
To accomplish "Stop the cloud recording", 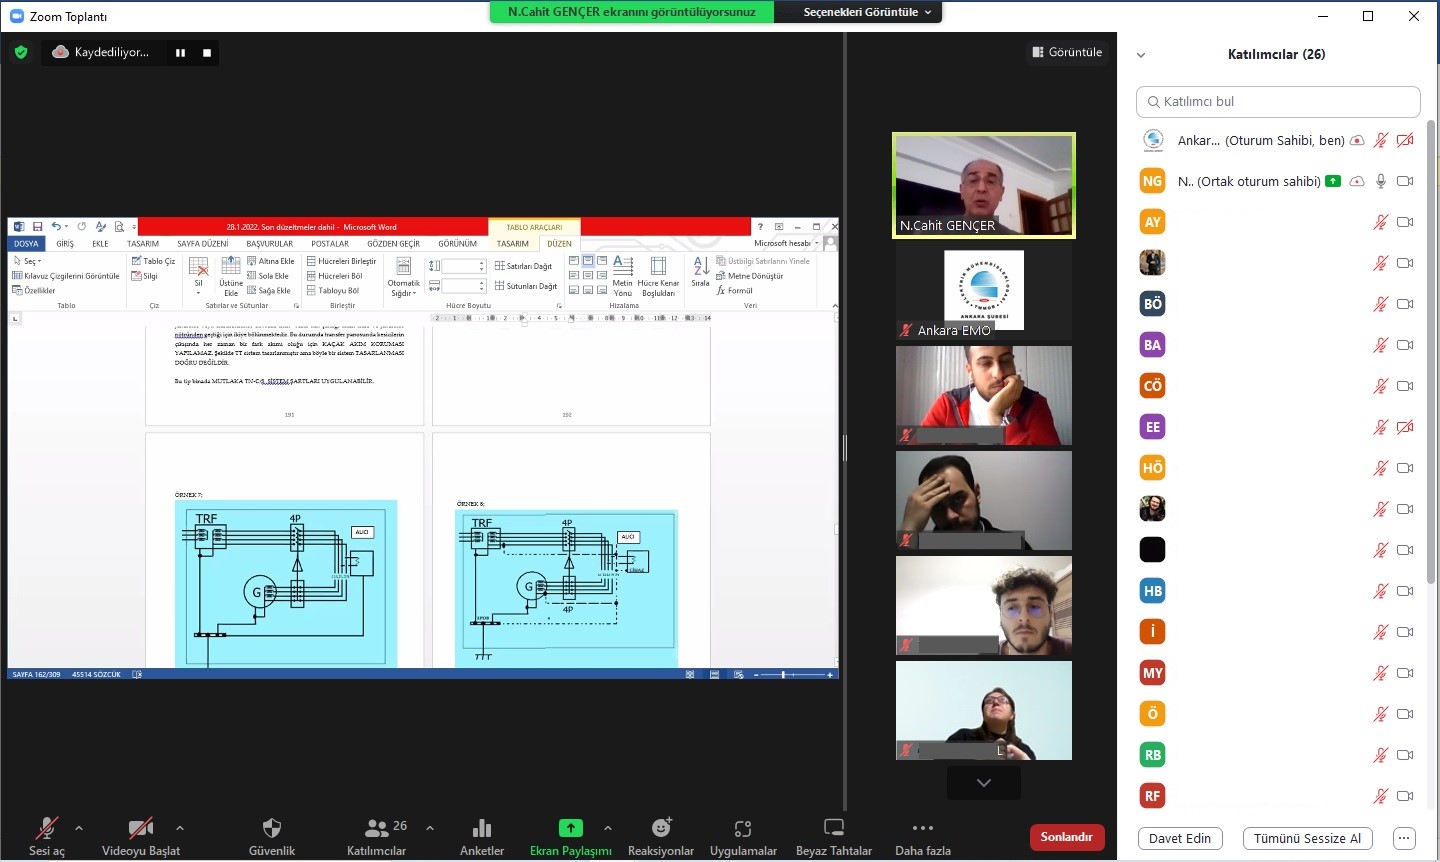I will tap(207, 53).
